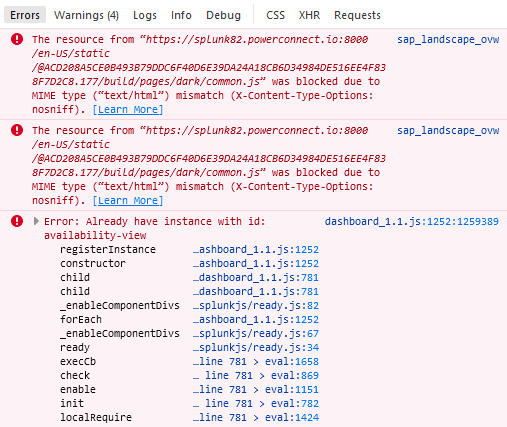507x427 pixels.
Task: Open execCb eval:1658 stack link
Action: [x=256, y=361]
